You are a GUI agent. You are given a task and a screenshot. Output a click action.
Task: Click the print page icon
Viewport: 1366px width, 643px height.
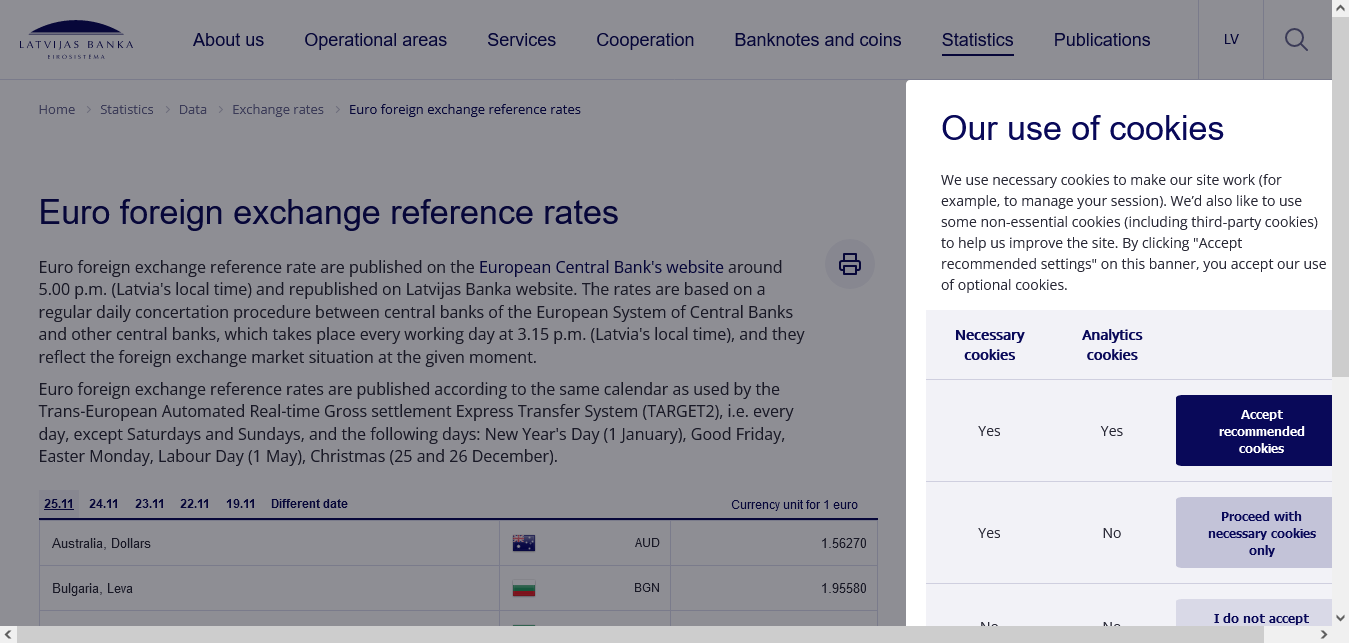point(850,265)
